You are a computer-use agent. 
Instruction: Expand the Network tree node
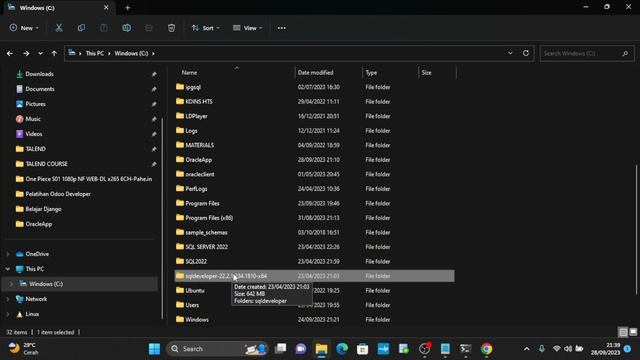pos(8,299)
